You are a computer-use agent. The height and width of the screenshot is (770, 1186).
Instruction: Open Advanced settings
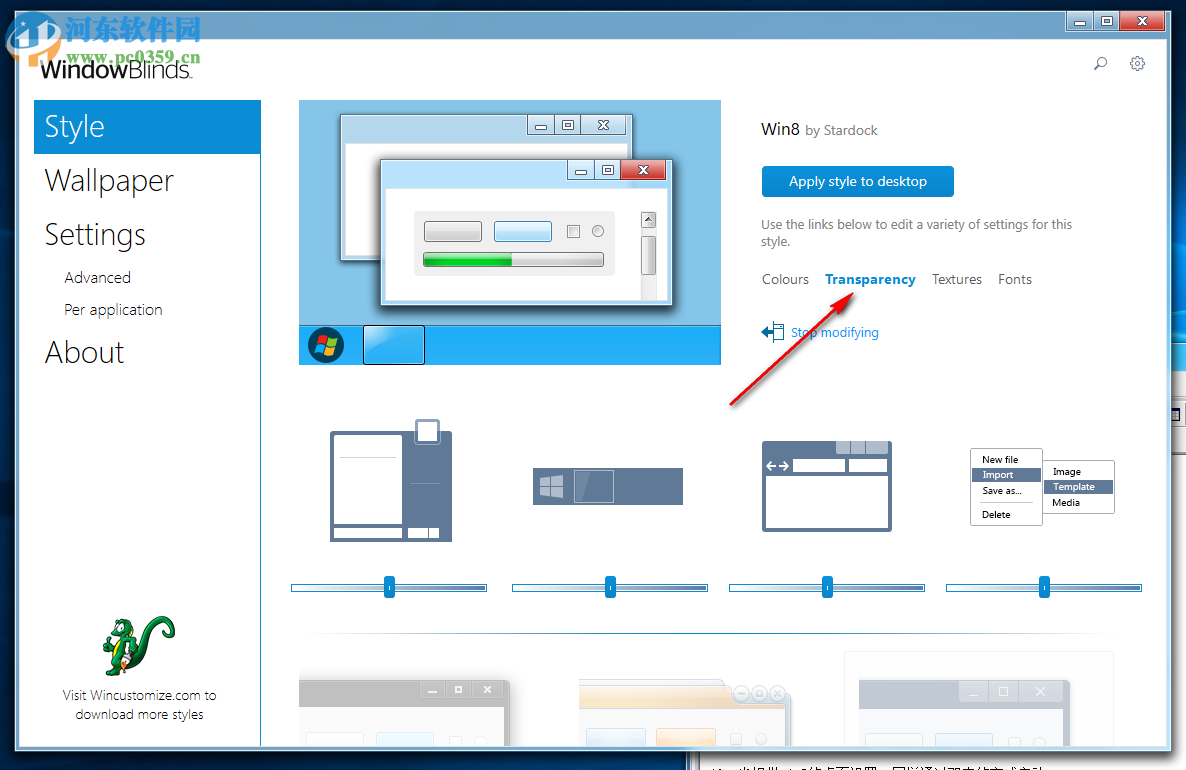(97, 277)
